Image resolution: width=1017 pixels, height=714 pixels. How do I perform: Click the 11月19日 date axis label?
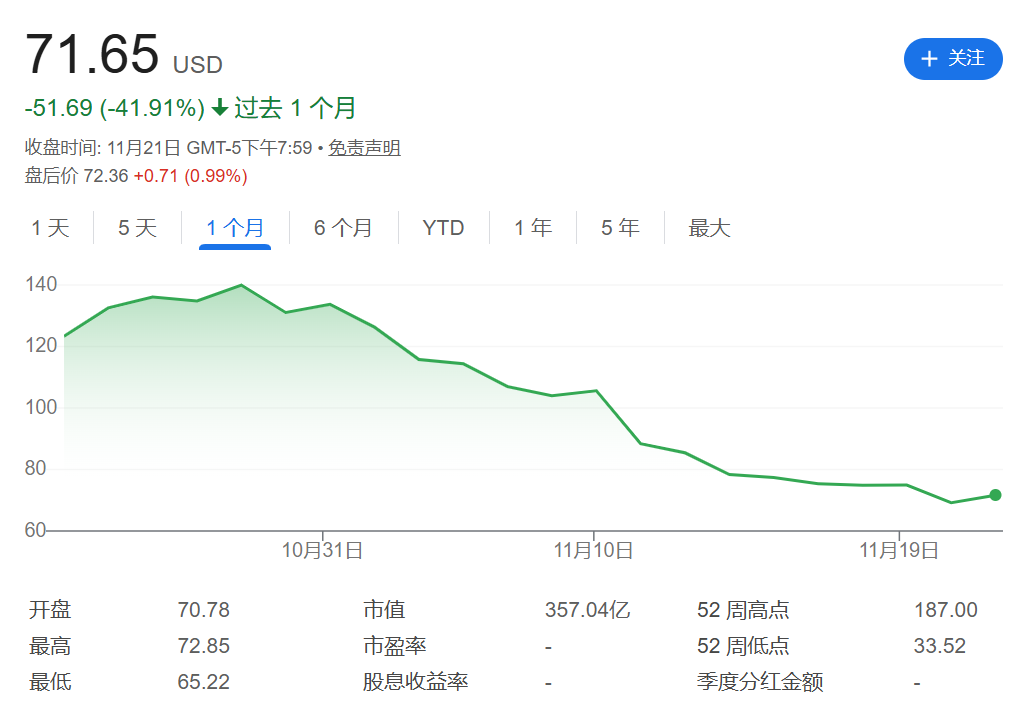[899, 550]
